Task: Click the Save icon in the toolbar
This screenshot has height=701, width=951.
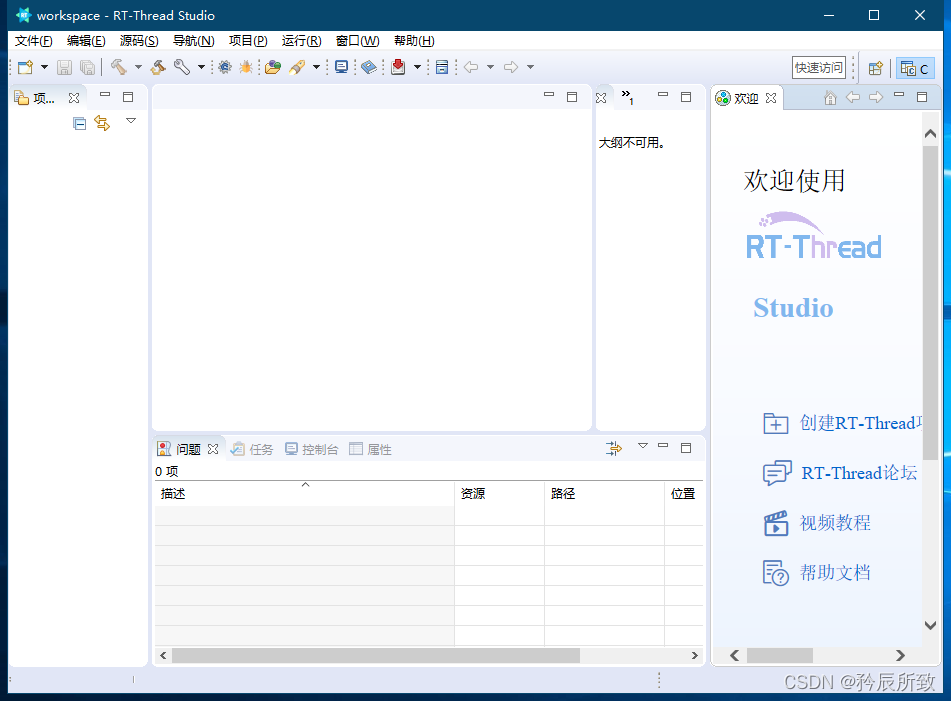Action: [63, 67]
